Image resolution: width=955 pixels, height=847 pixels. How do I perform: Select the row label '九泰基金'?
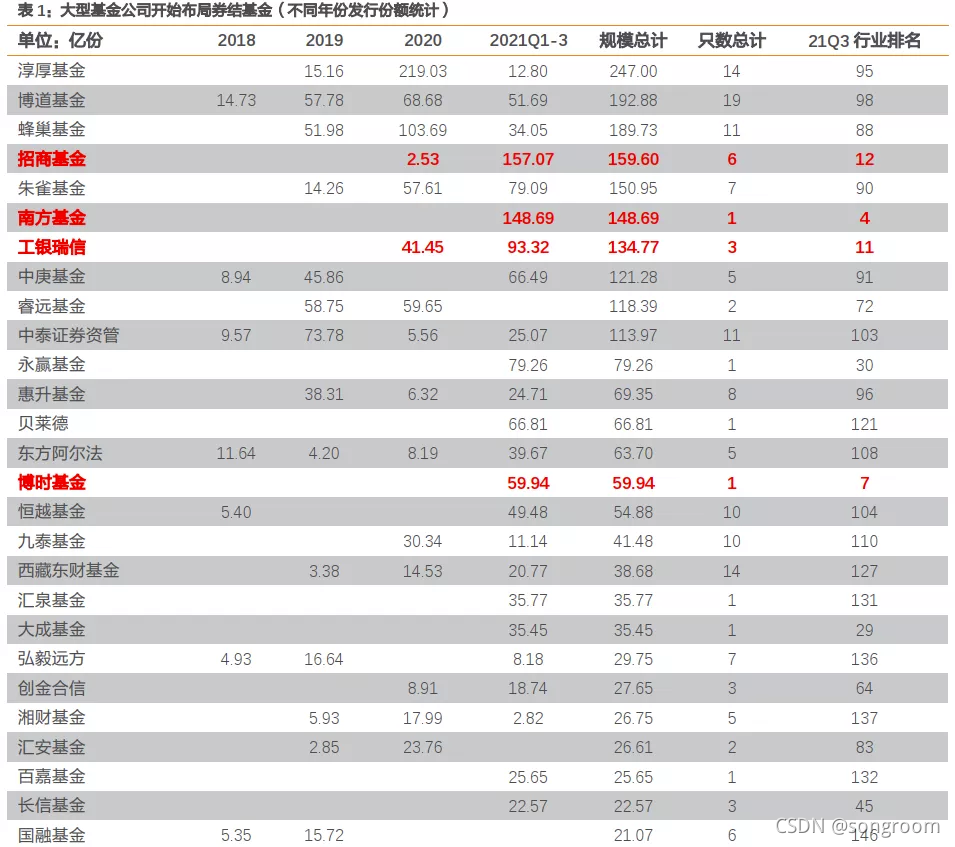[x=51, y=541]
